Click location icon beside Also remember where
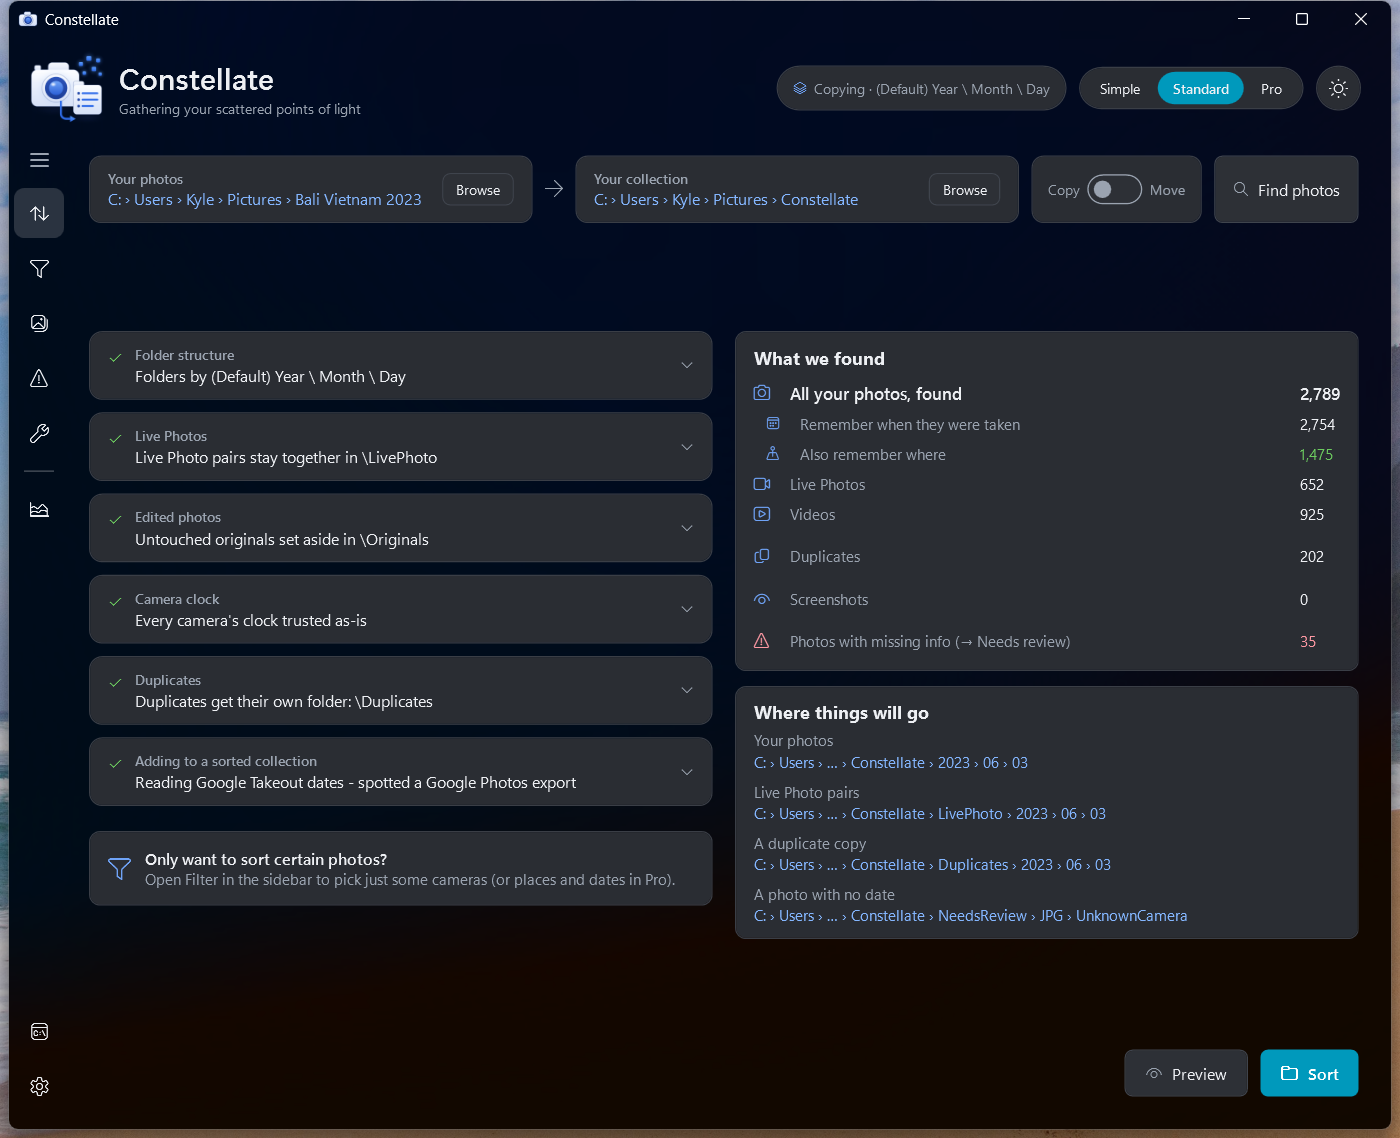Image resolution: width=1400 pixels, height=1138 pixels. tap(773, 454)
